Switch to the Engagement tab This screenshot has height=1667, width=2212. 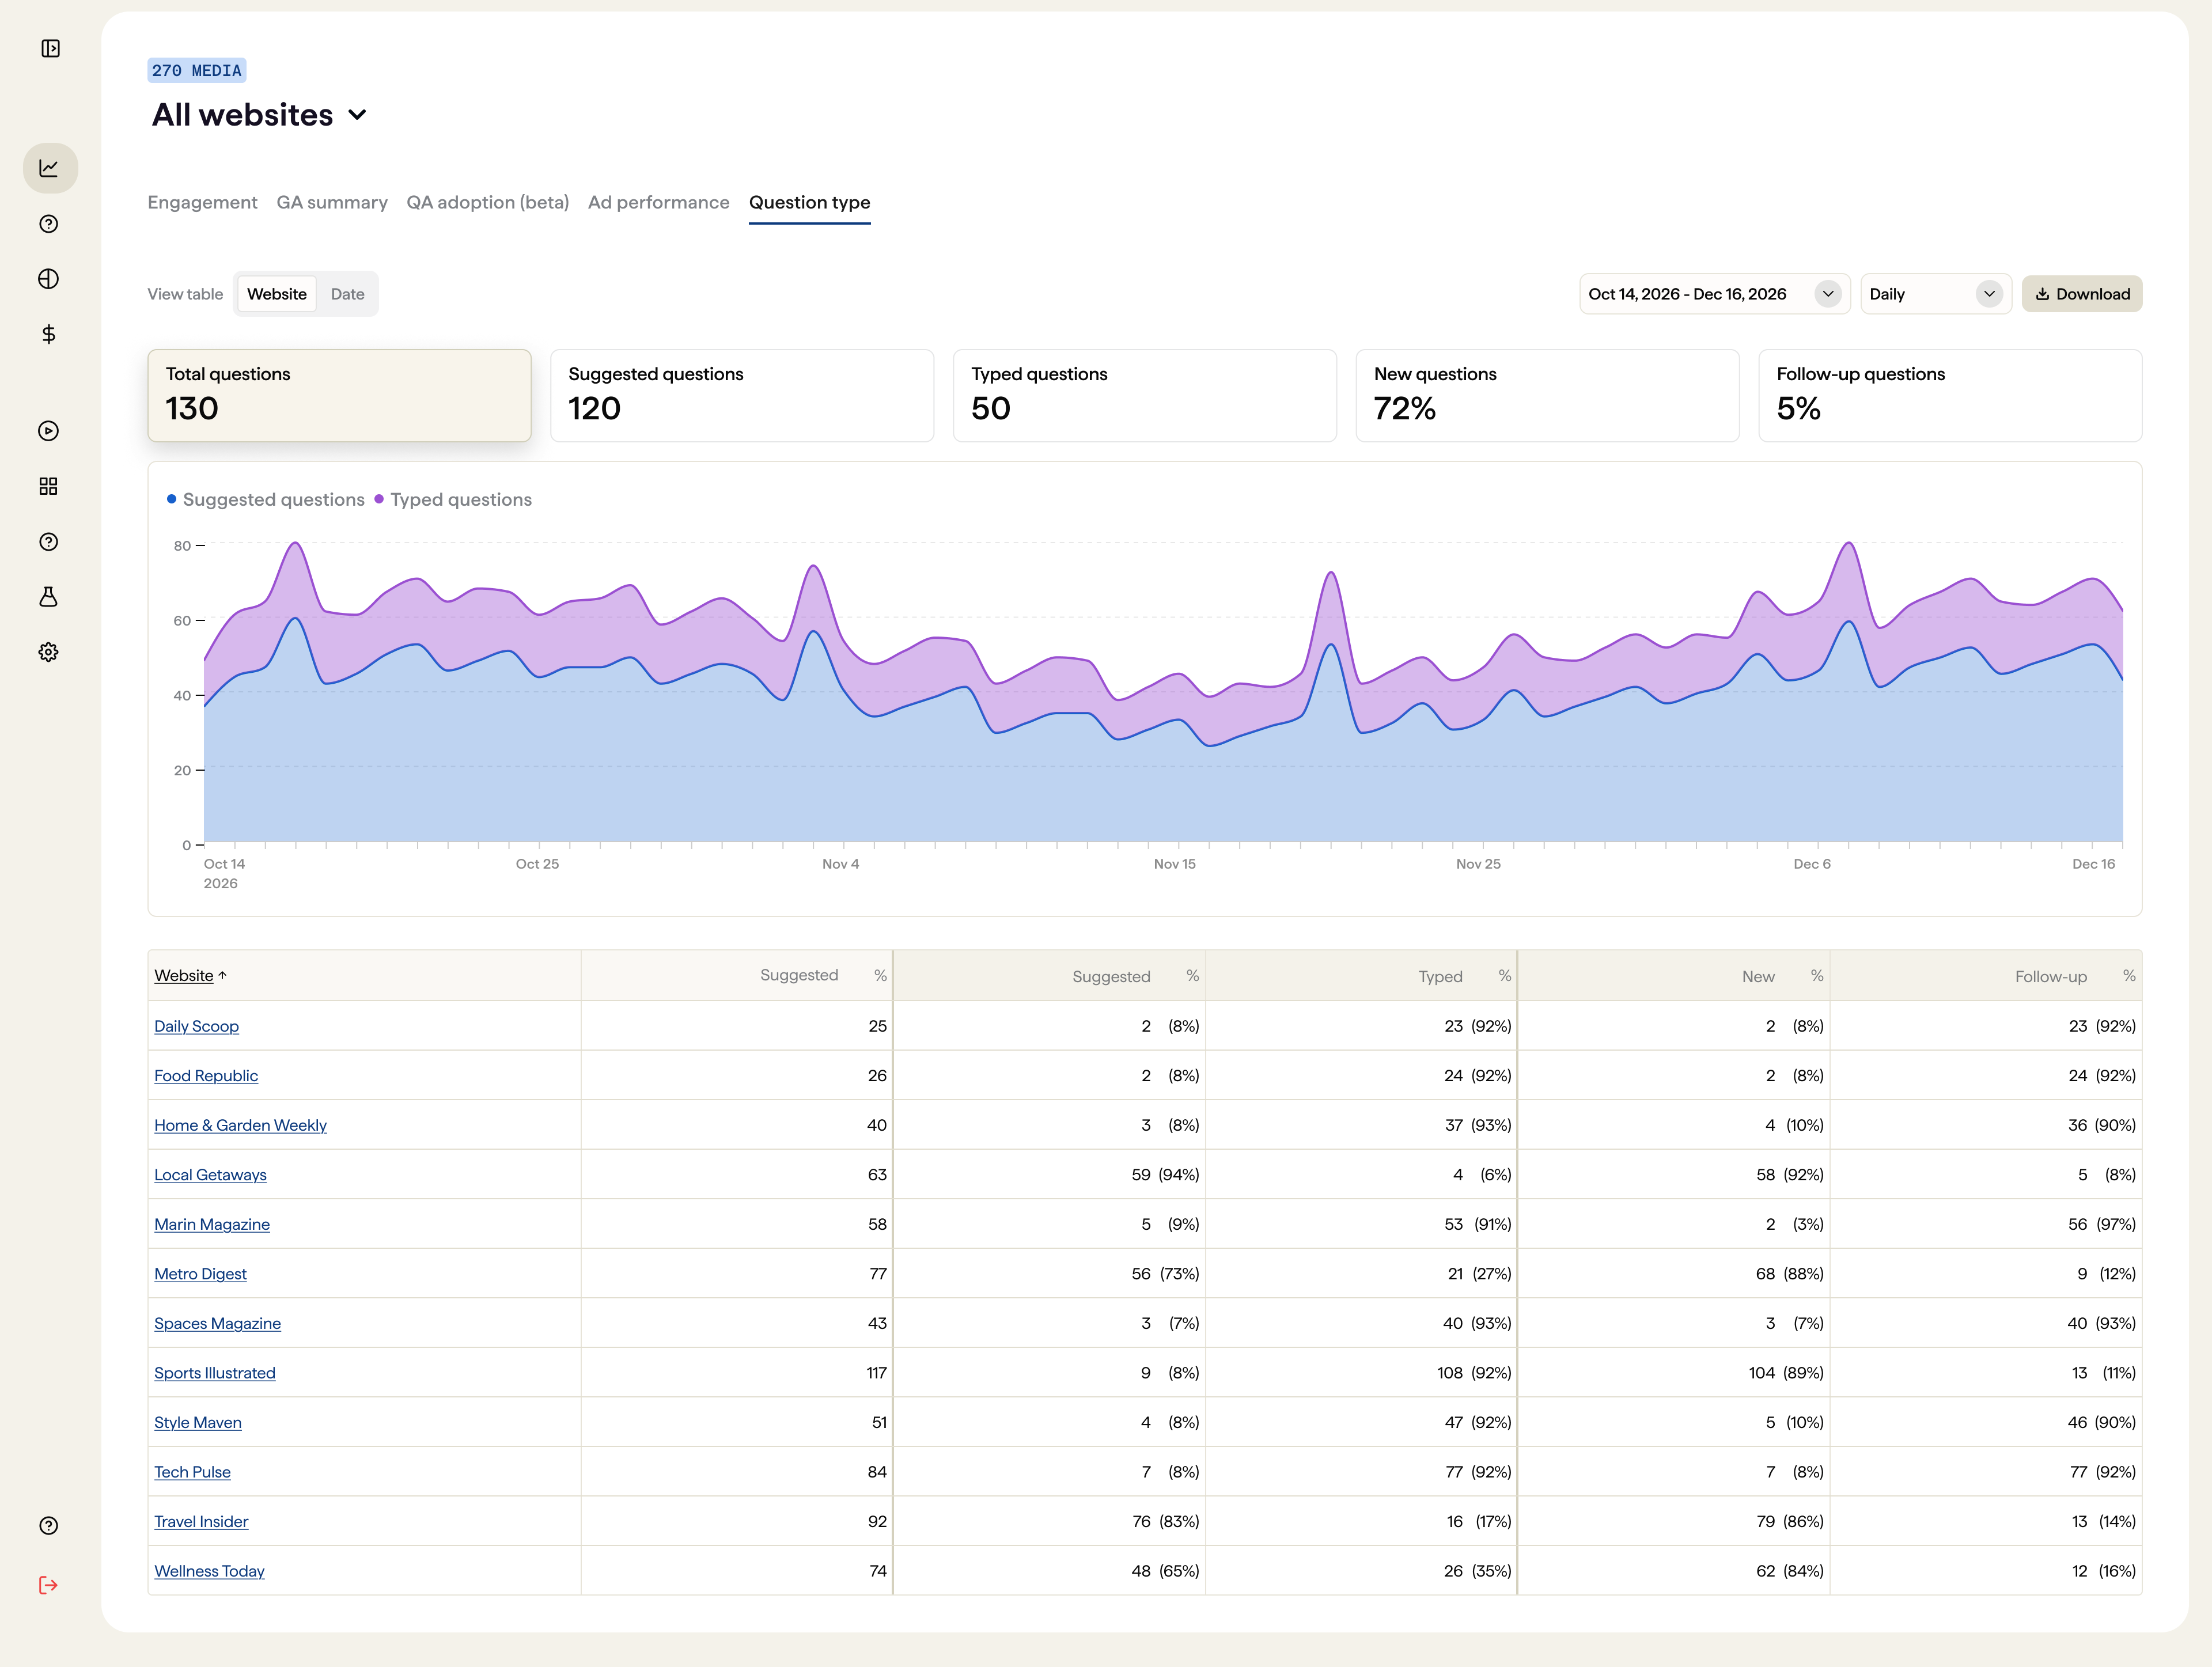(x=202, y=202)
